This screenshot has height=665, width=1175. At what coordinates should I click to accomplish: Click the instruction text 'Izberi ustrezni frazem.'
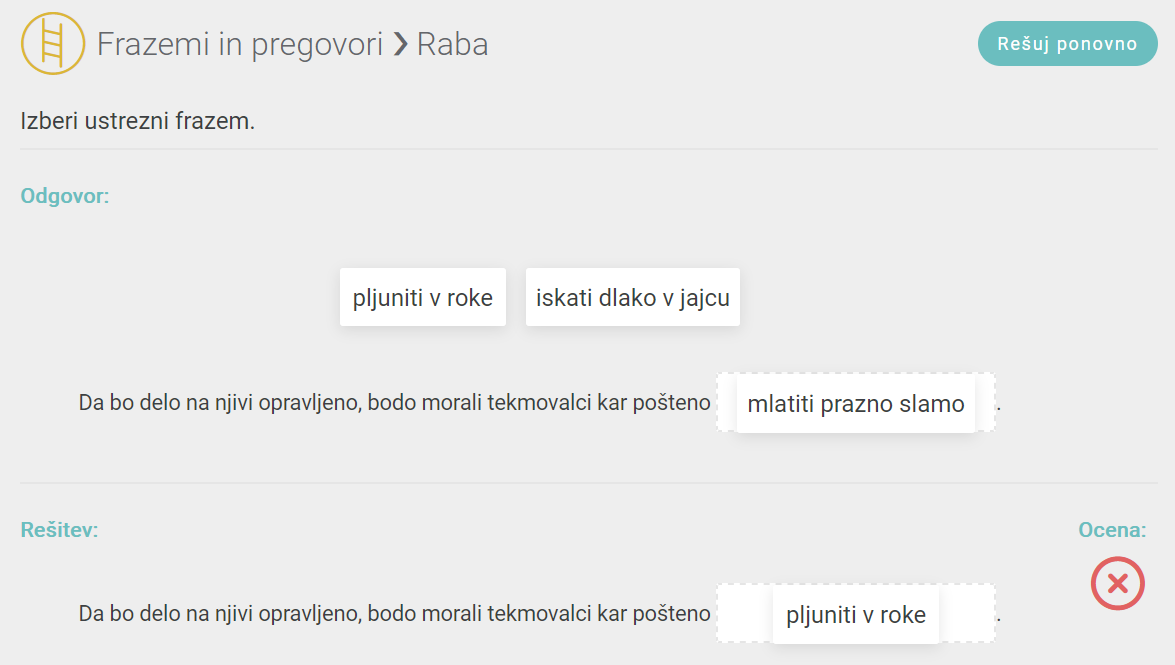coord(138,122)
